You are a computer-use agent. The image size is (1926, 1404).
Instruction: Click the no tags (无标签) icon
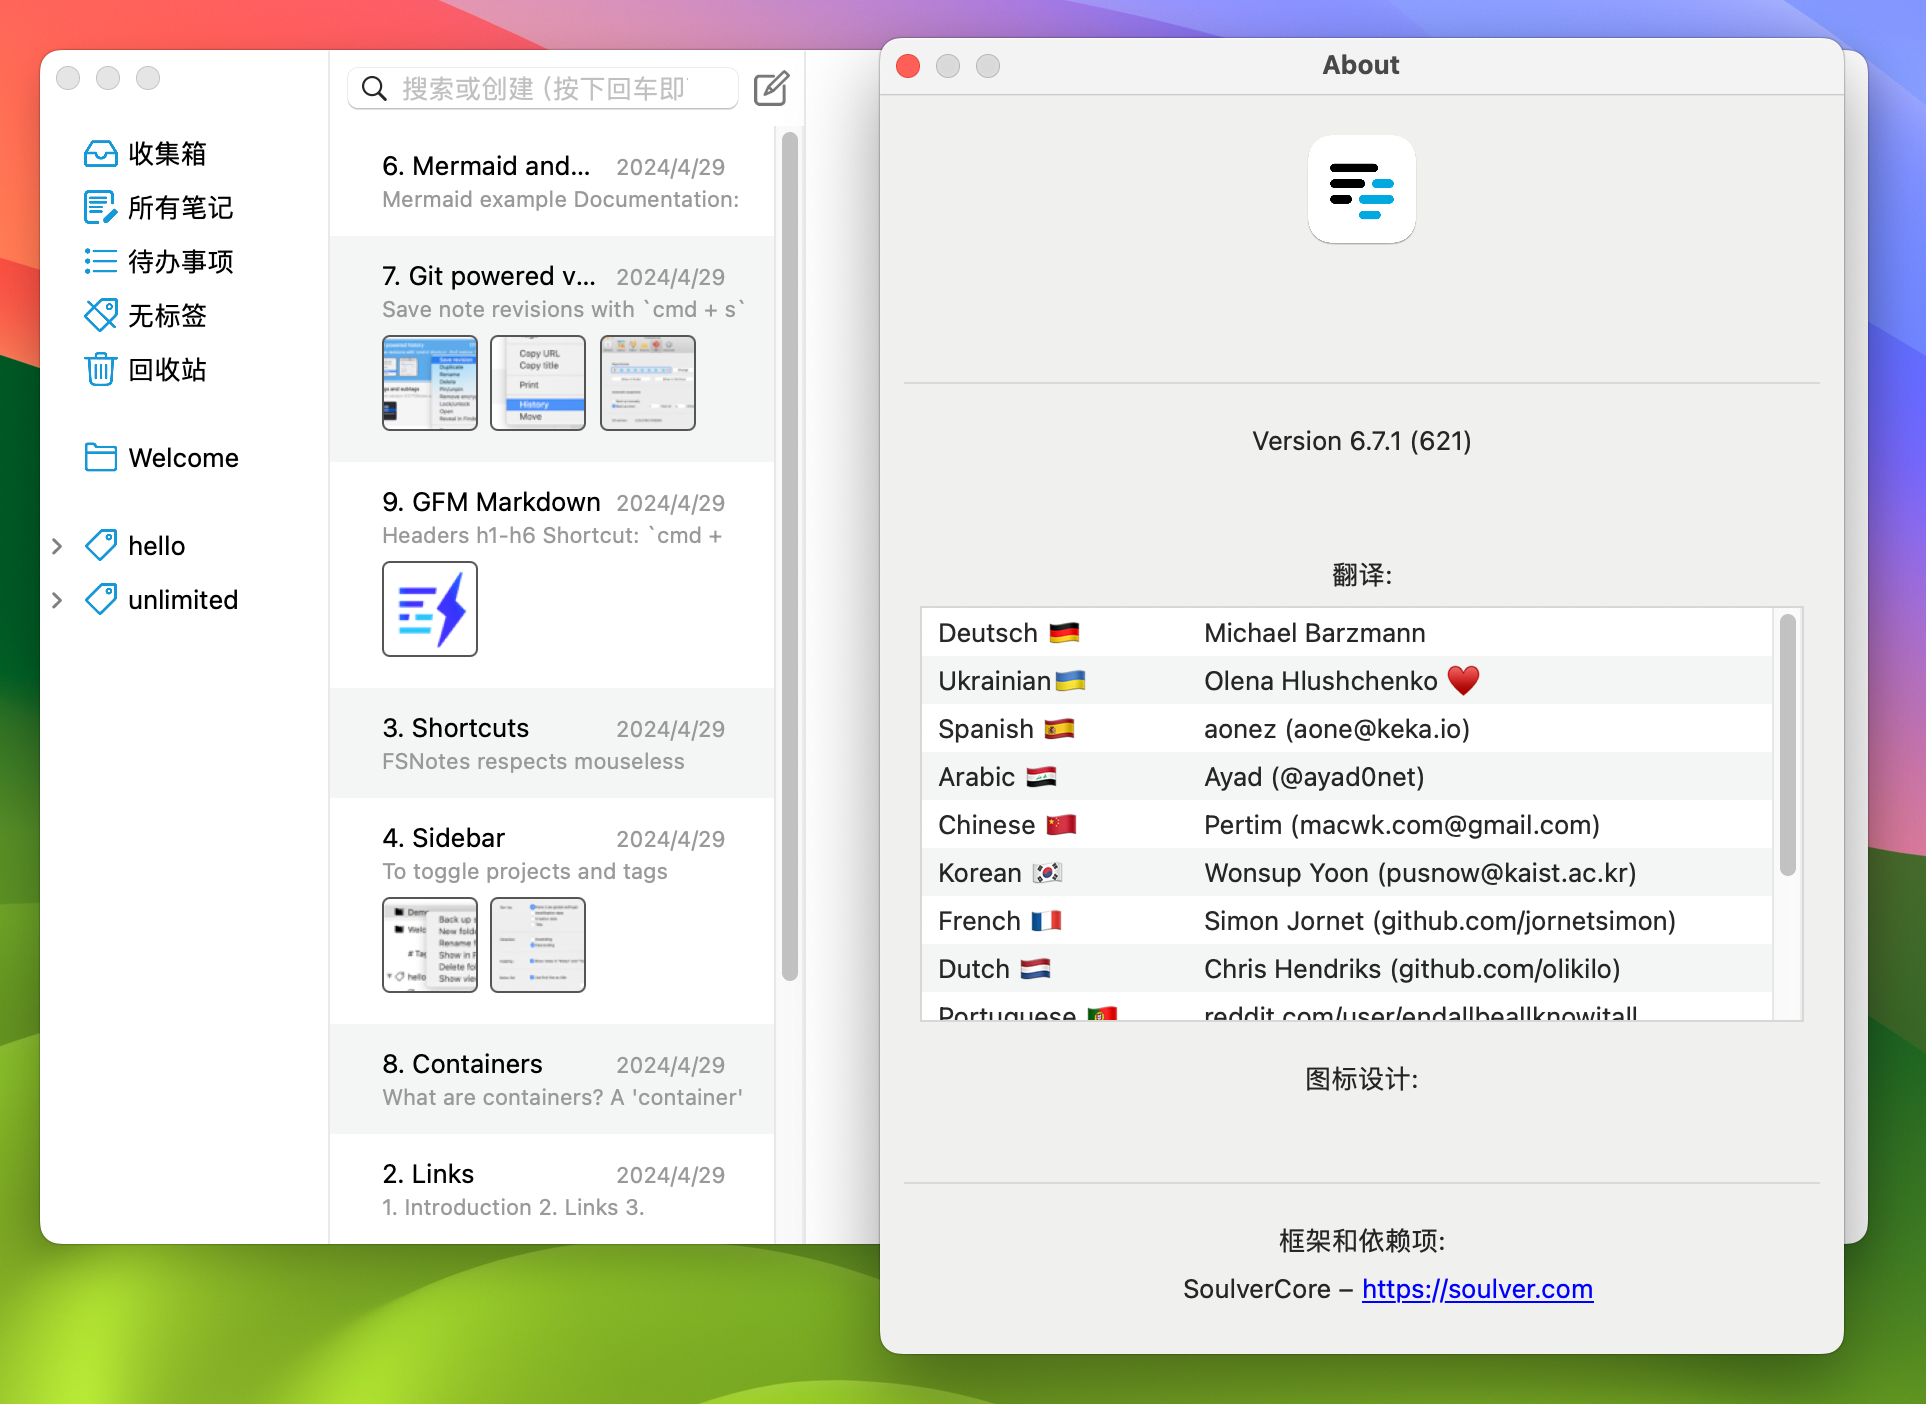coord(100,312)
